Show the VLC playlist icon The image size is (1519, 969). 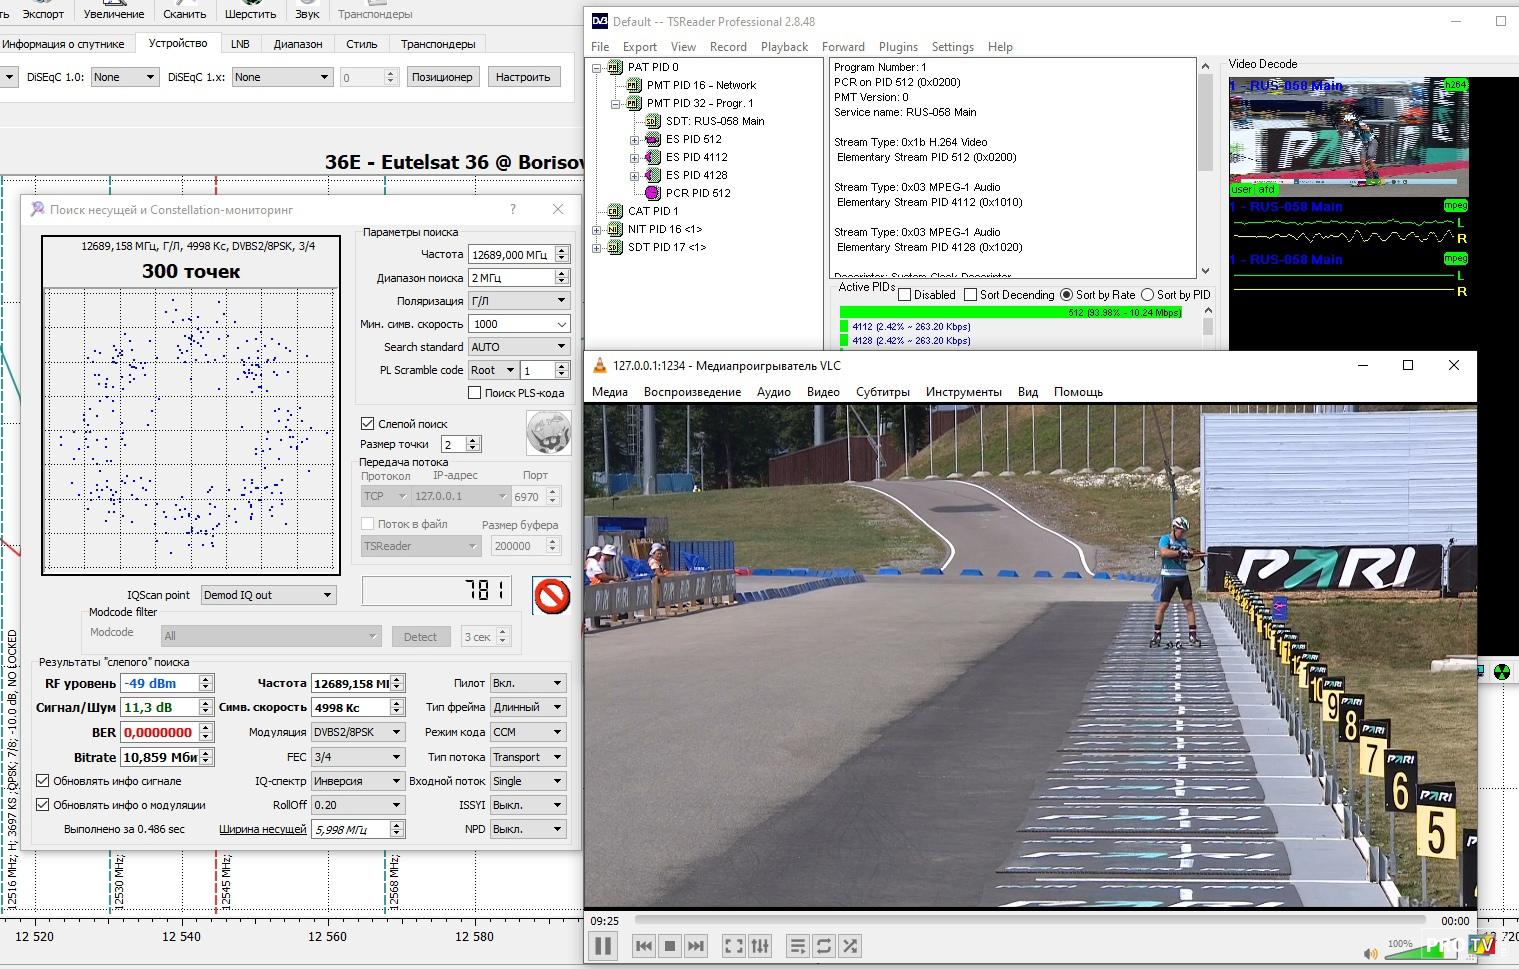pyautogui.click(x=797, y=945)
